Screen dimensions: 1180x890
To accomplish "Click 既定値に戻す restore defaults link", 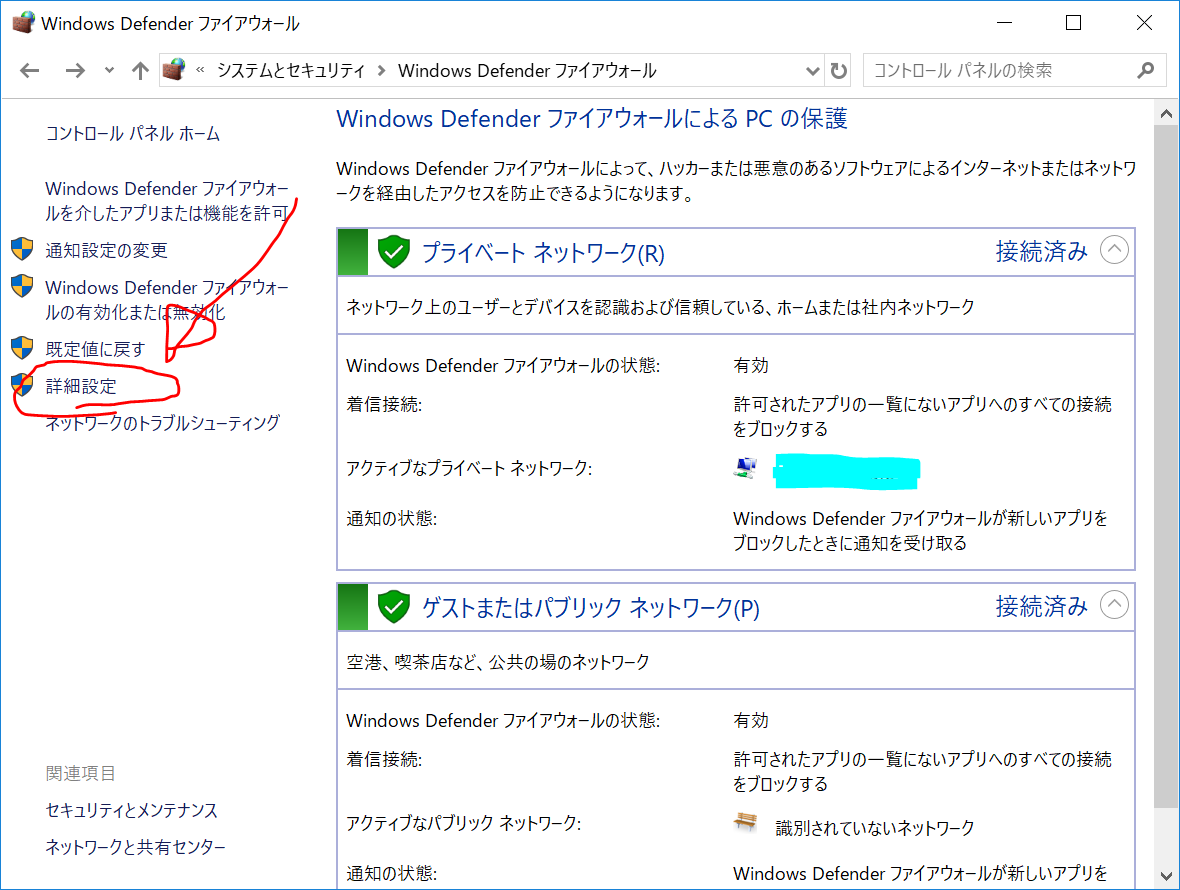I will 95,349.
